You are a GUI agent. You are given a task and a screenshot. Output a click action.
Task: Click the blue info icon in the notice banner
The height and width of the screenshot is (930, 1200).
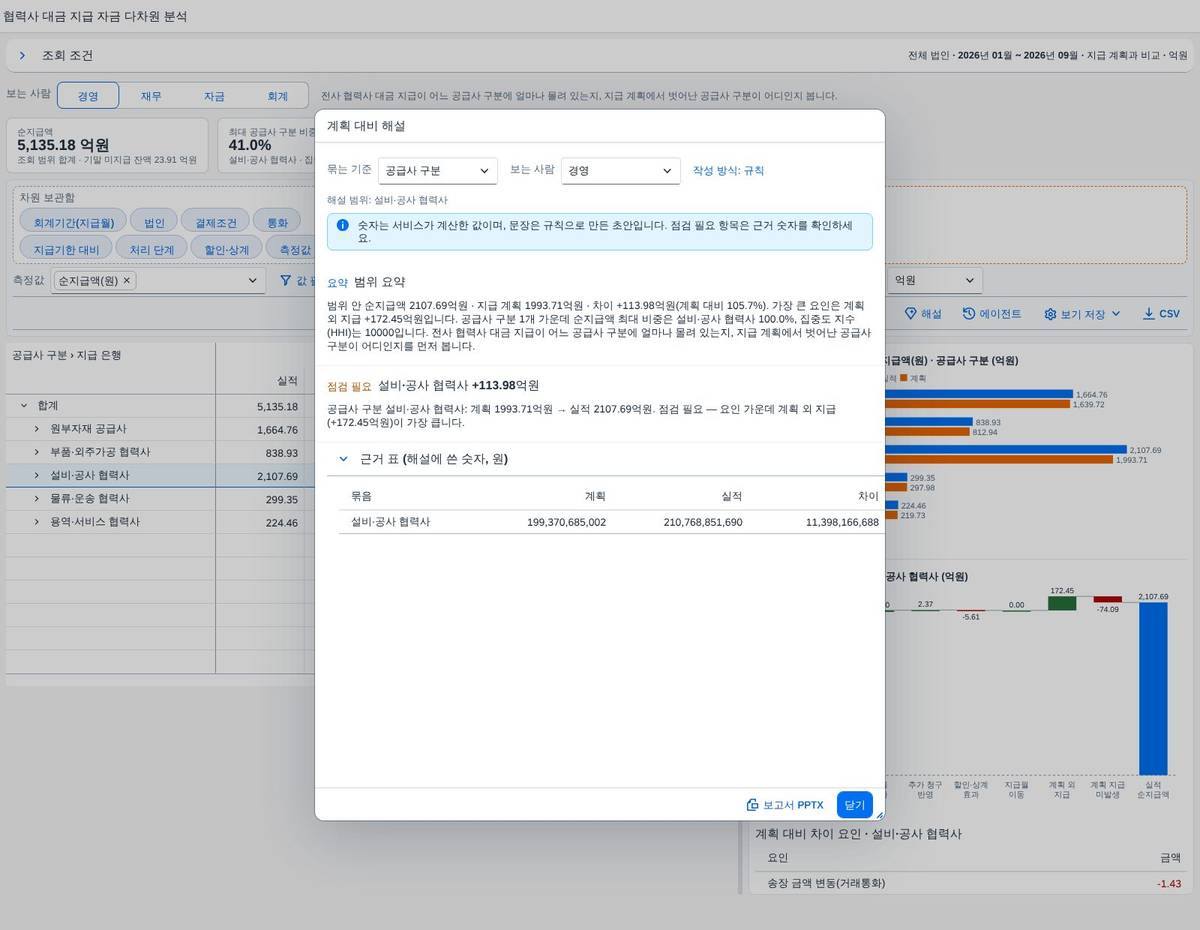click(x=343, y=226)
